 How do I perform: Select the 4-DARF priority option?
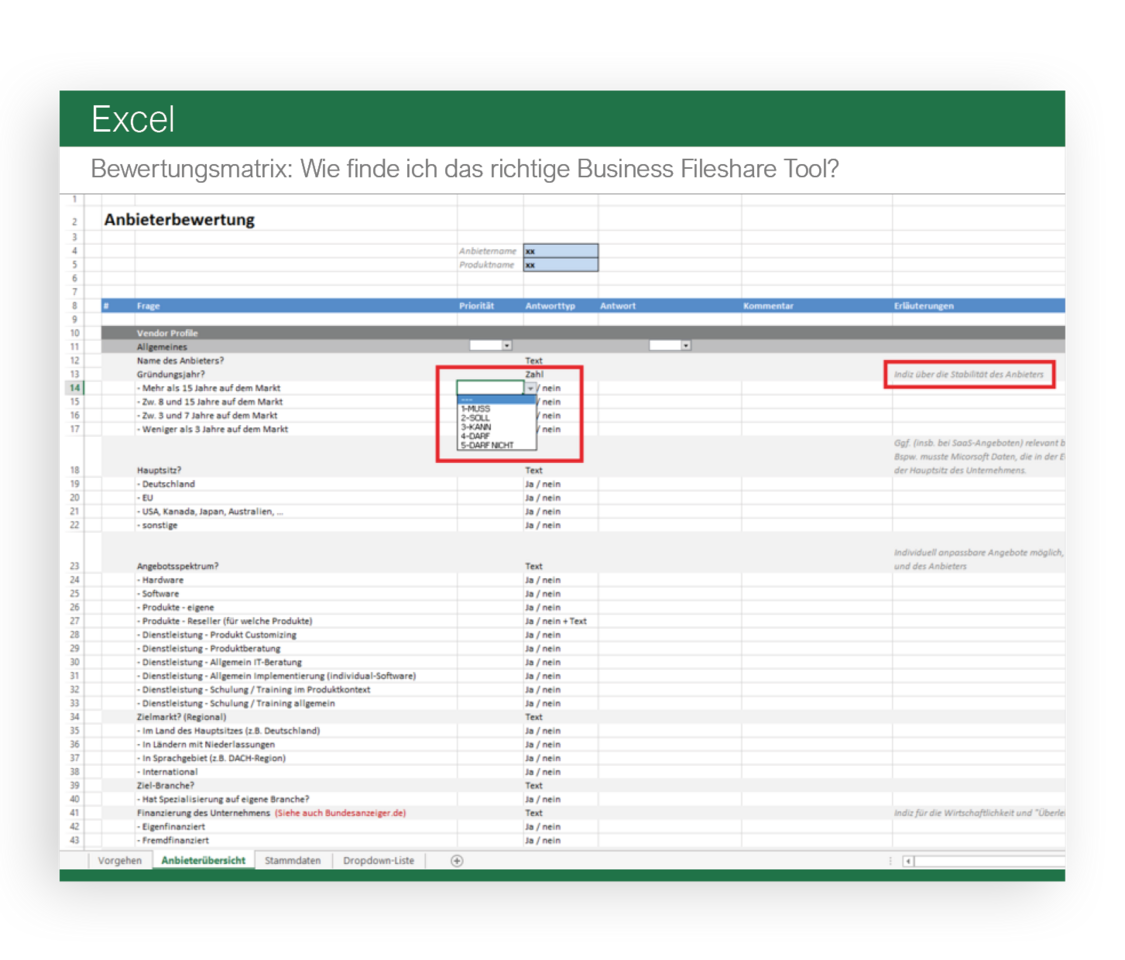tap(475, 436)
